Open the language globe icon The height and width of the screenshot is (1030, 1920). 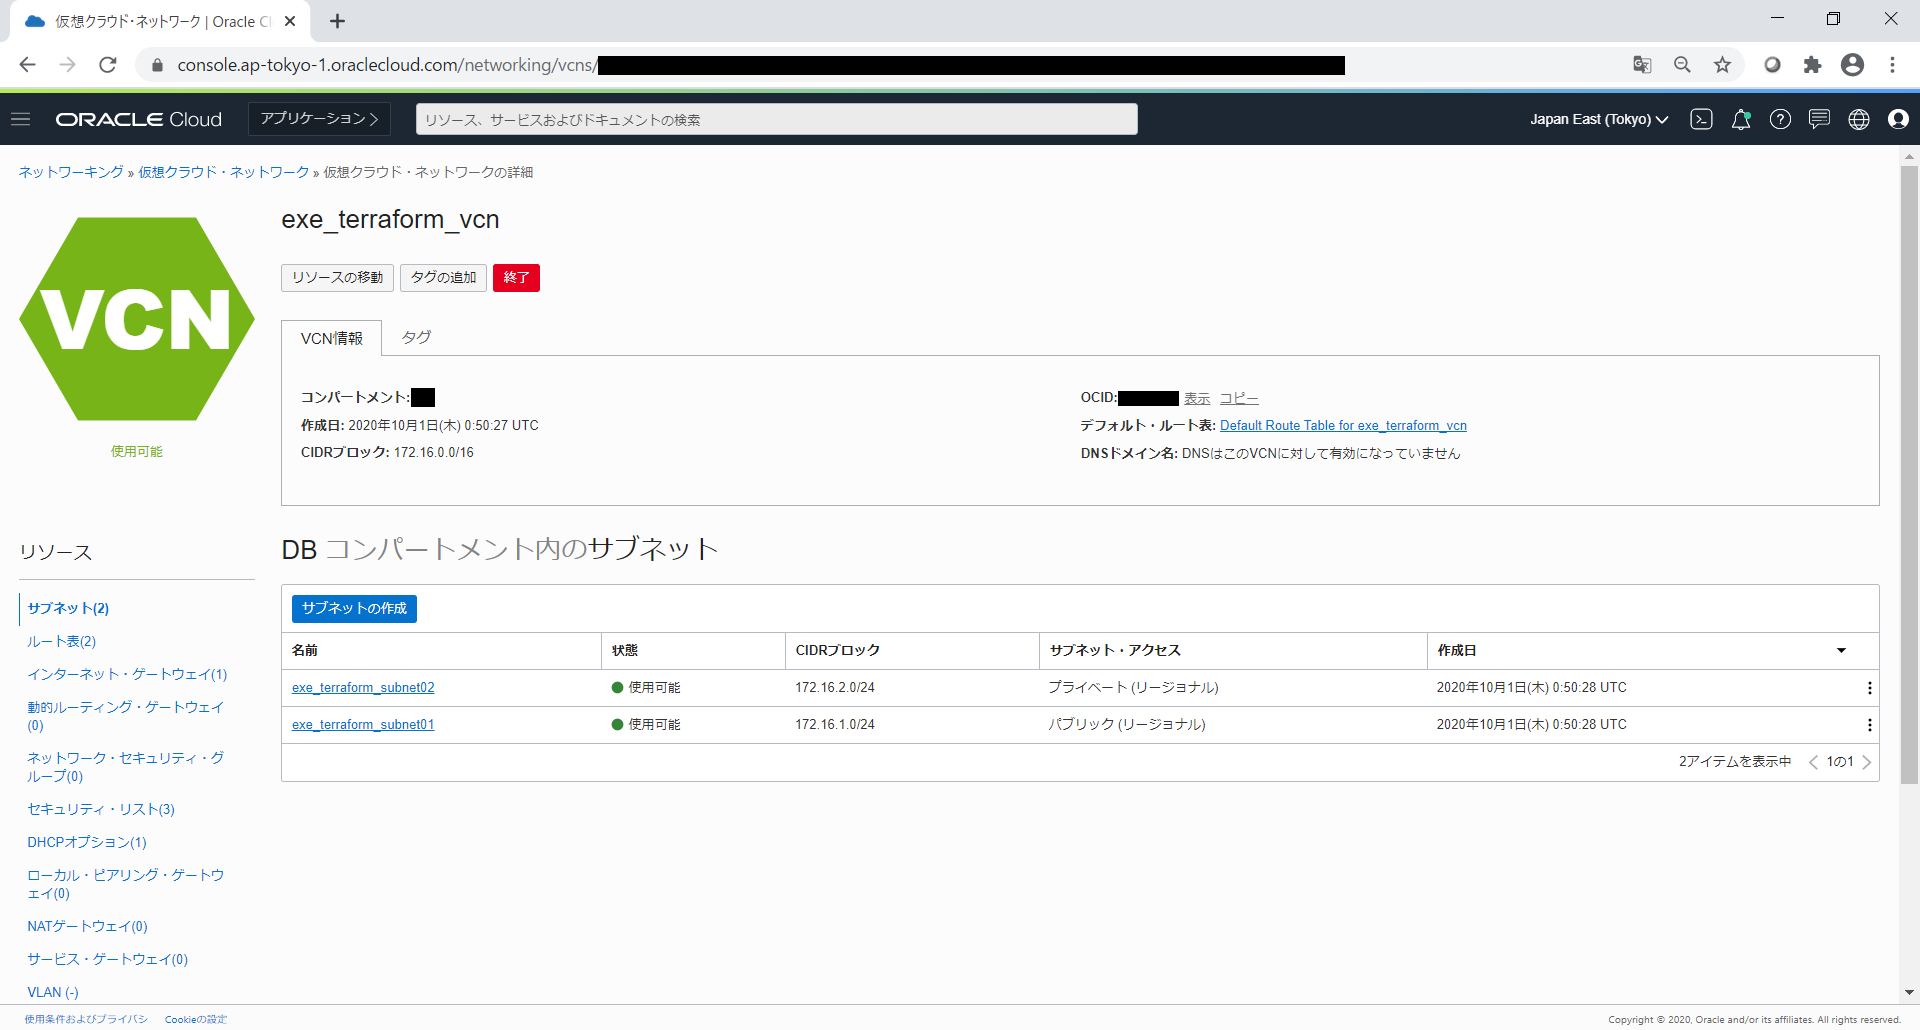coord(1858,119)
